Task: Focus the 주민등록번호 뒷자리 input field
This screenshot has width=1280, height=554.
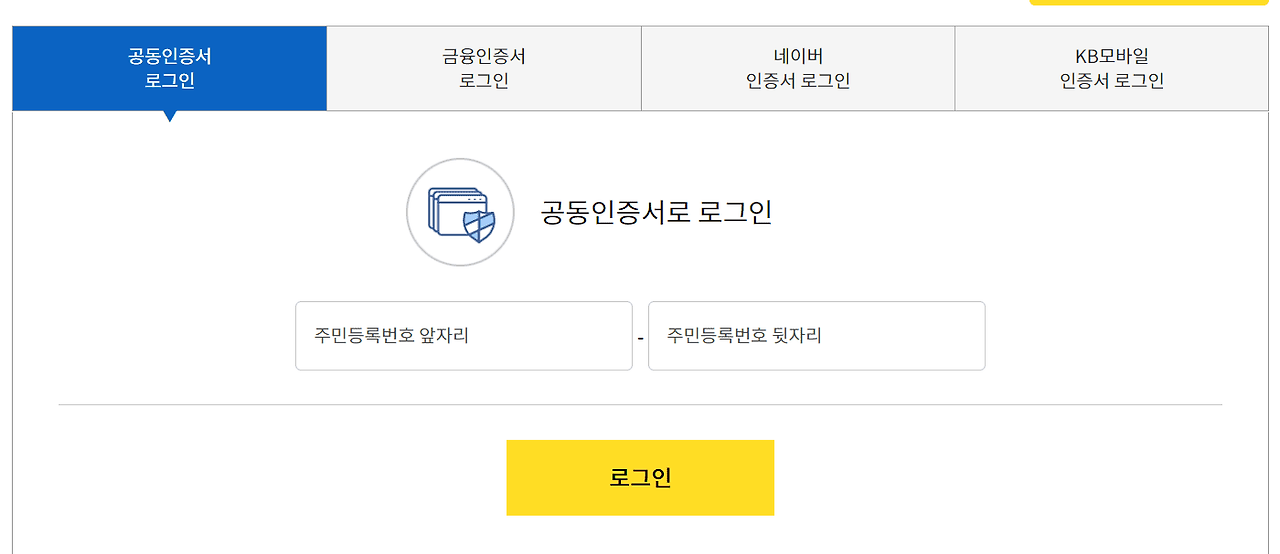Action: (x=817, y=336)
